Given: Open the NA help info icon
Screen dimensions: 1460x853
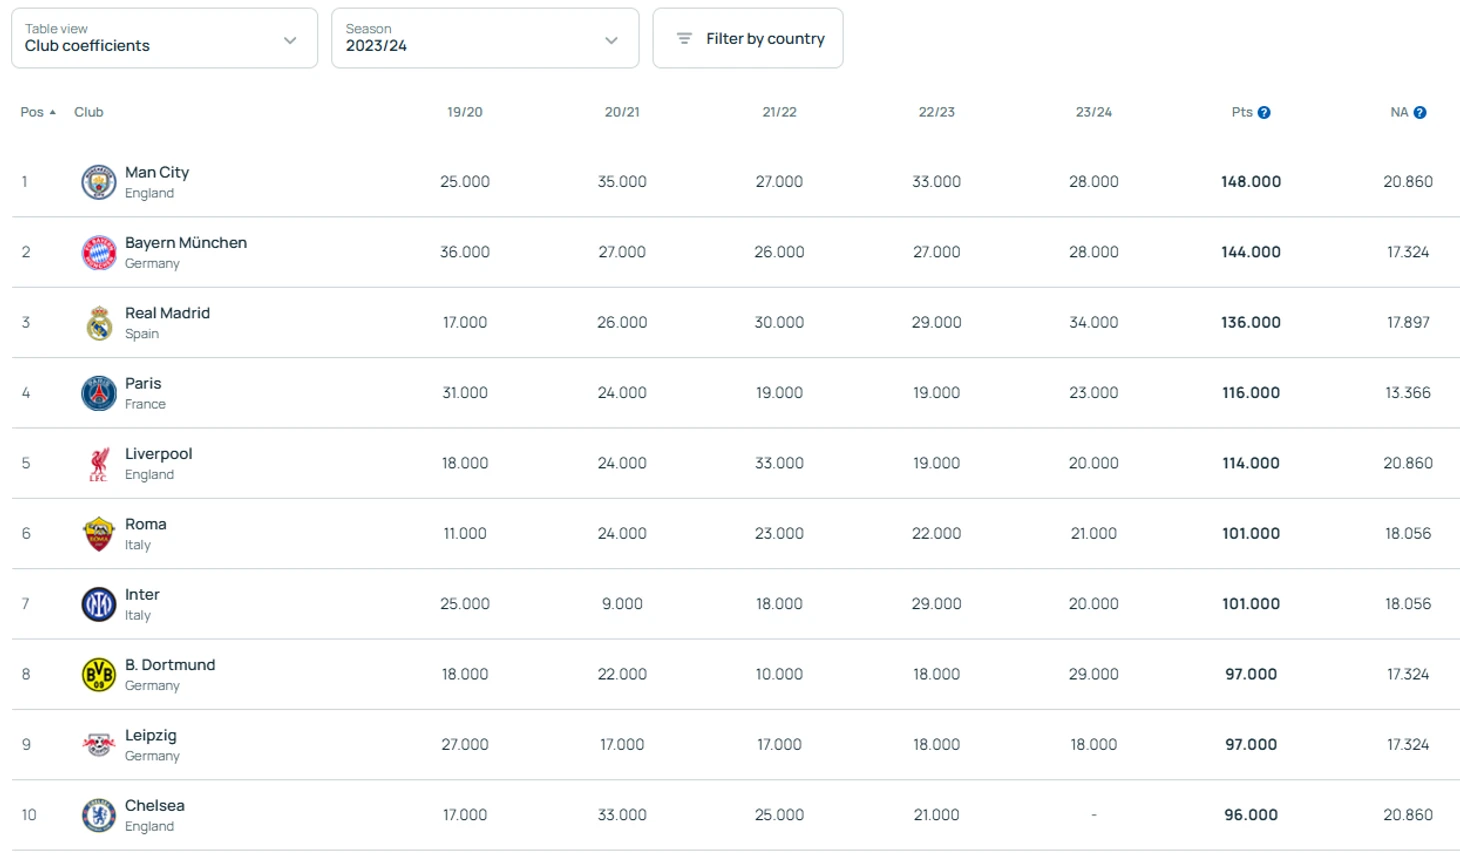Looking at the screenshot, I should tap(1419, 113).
